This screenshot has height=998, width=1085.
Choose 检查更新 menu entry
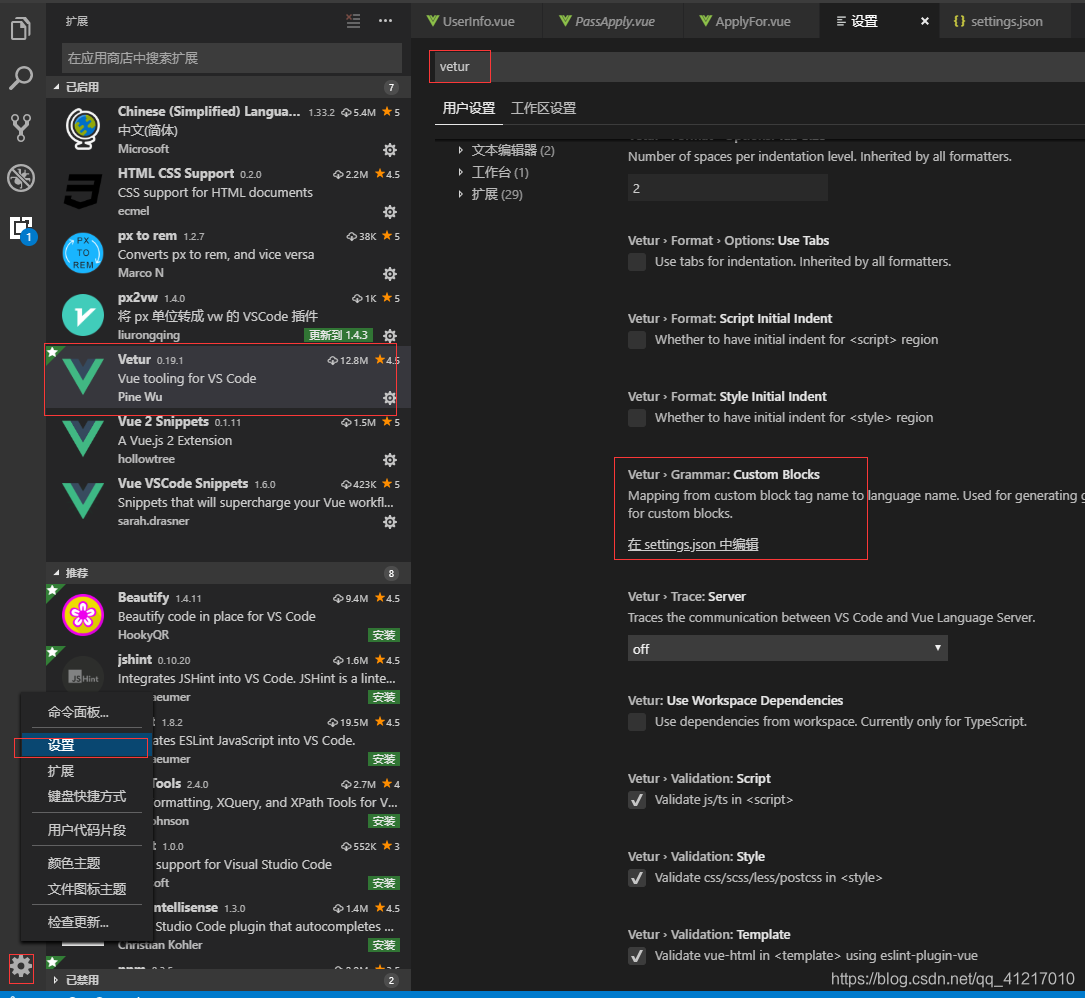pos(86,922)
